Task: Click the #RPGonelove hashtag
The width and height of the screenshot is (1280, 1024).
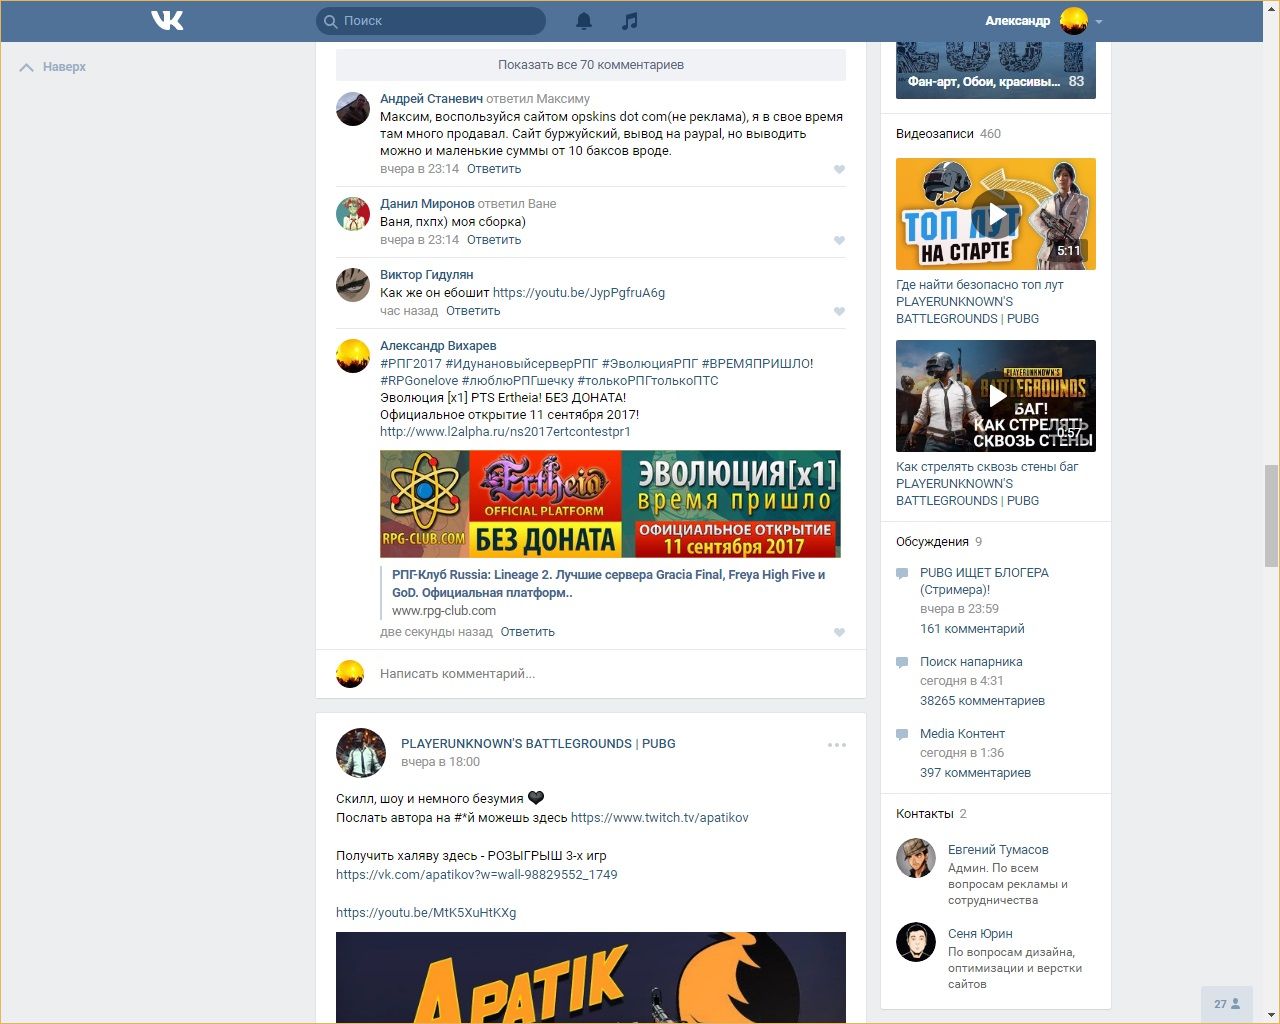Action: pos(419,381)
